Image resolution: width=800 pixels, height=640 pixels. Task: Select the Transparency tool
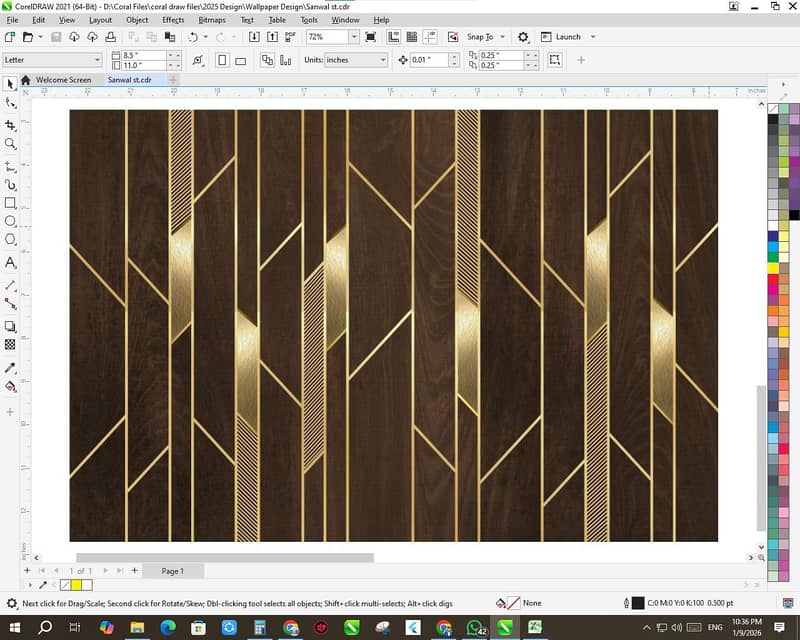tap(10, 345)
